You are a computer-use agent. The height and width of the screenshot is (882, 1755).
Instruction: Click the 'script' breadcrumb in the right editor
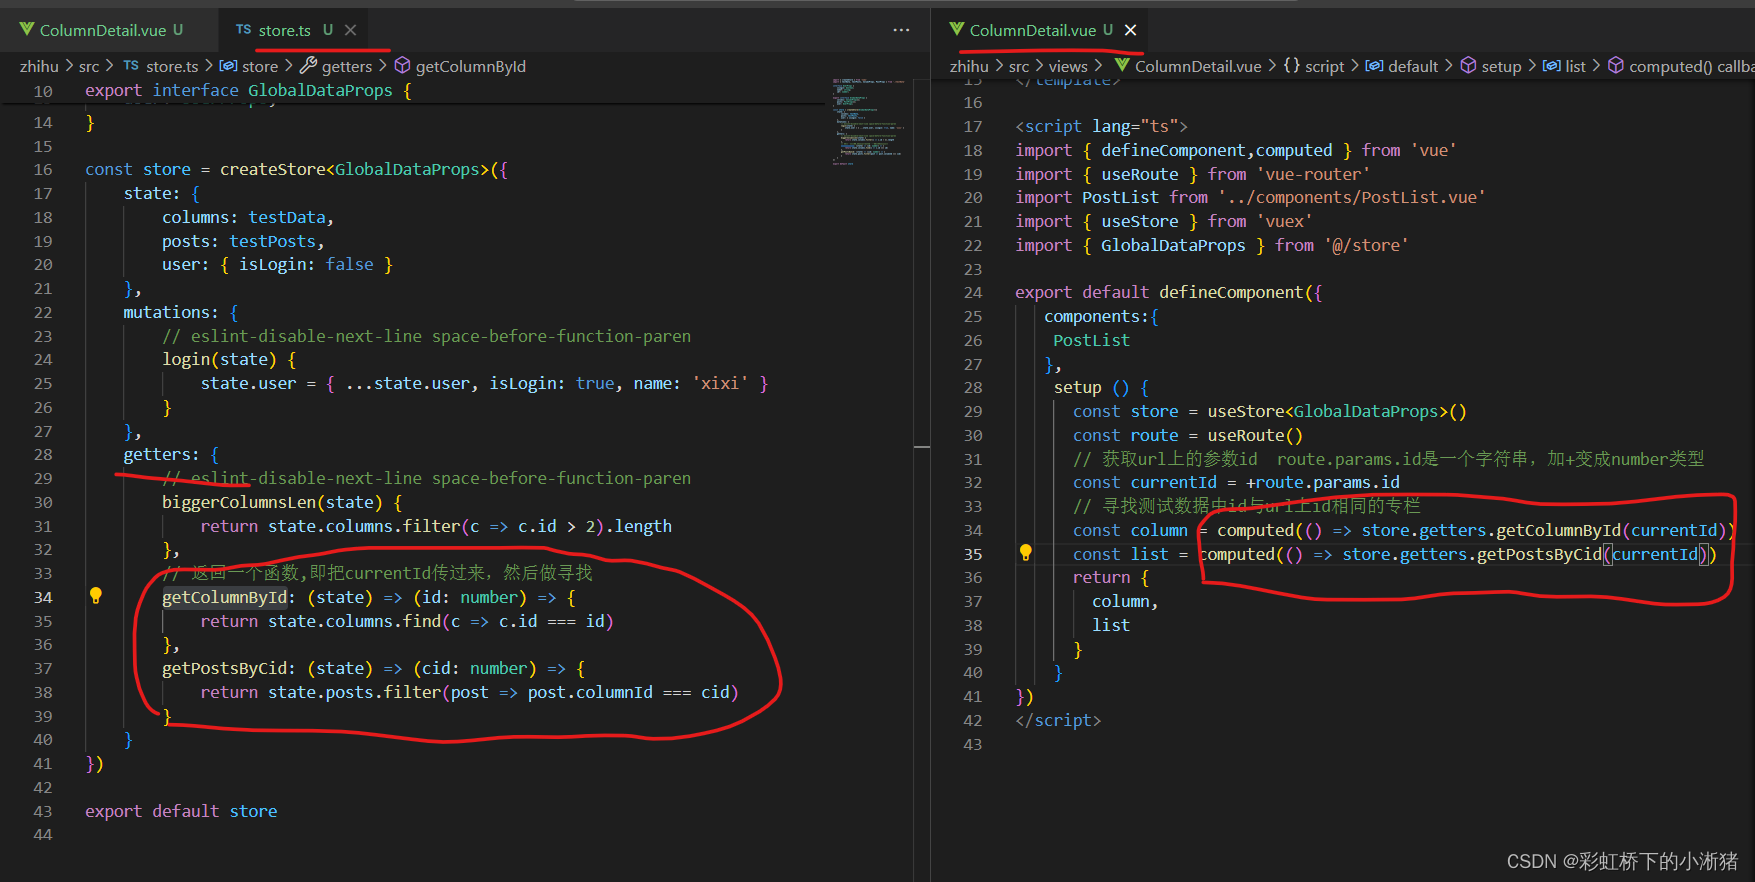[1325, 66]
